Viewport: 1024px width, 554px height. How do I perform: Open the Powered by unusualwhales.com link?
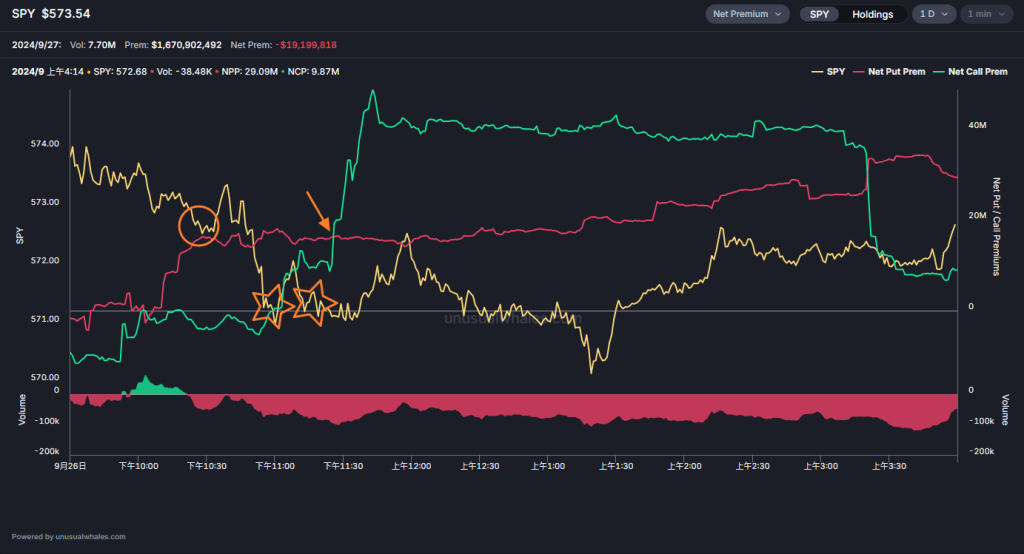(x=69, y=536)
